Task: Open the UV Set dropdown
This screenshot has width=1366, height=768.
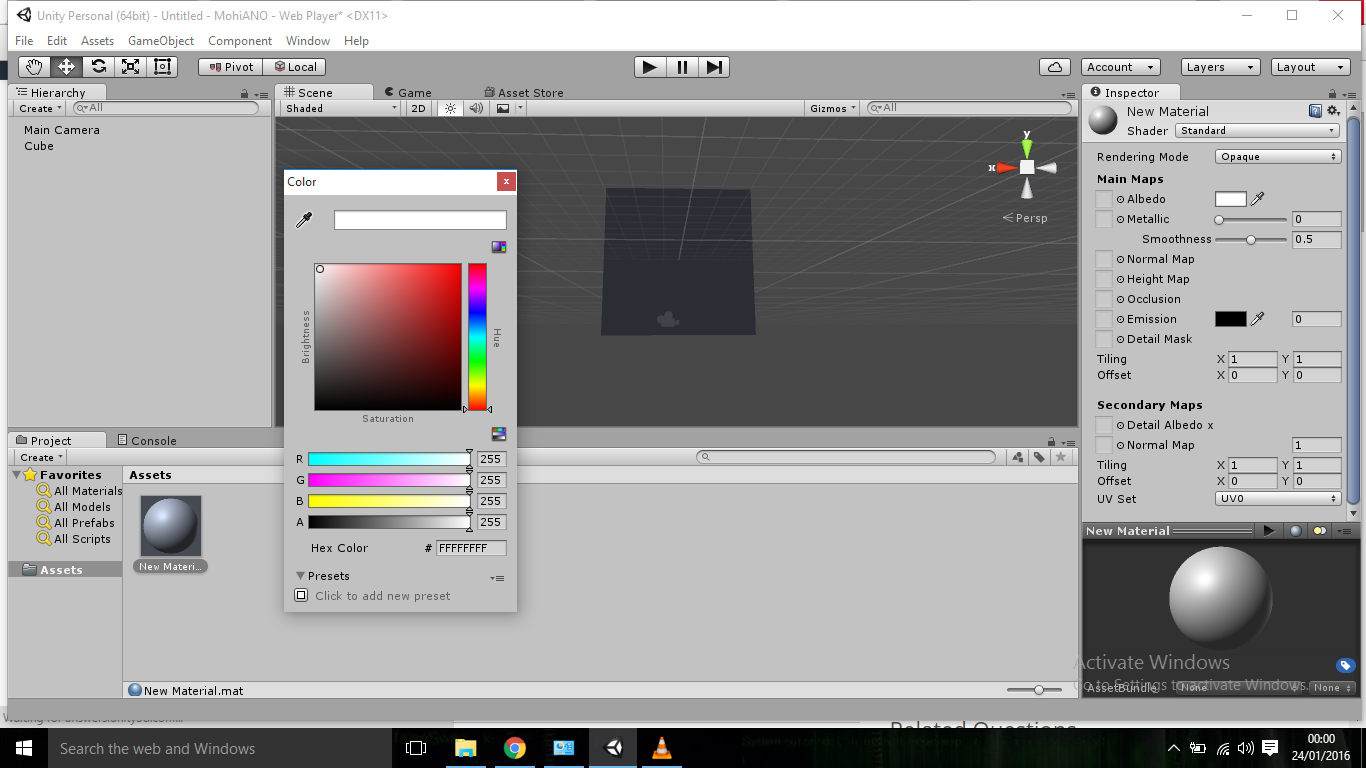Action: [1278, 499]
